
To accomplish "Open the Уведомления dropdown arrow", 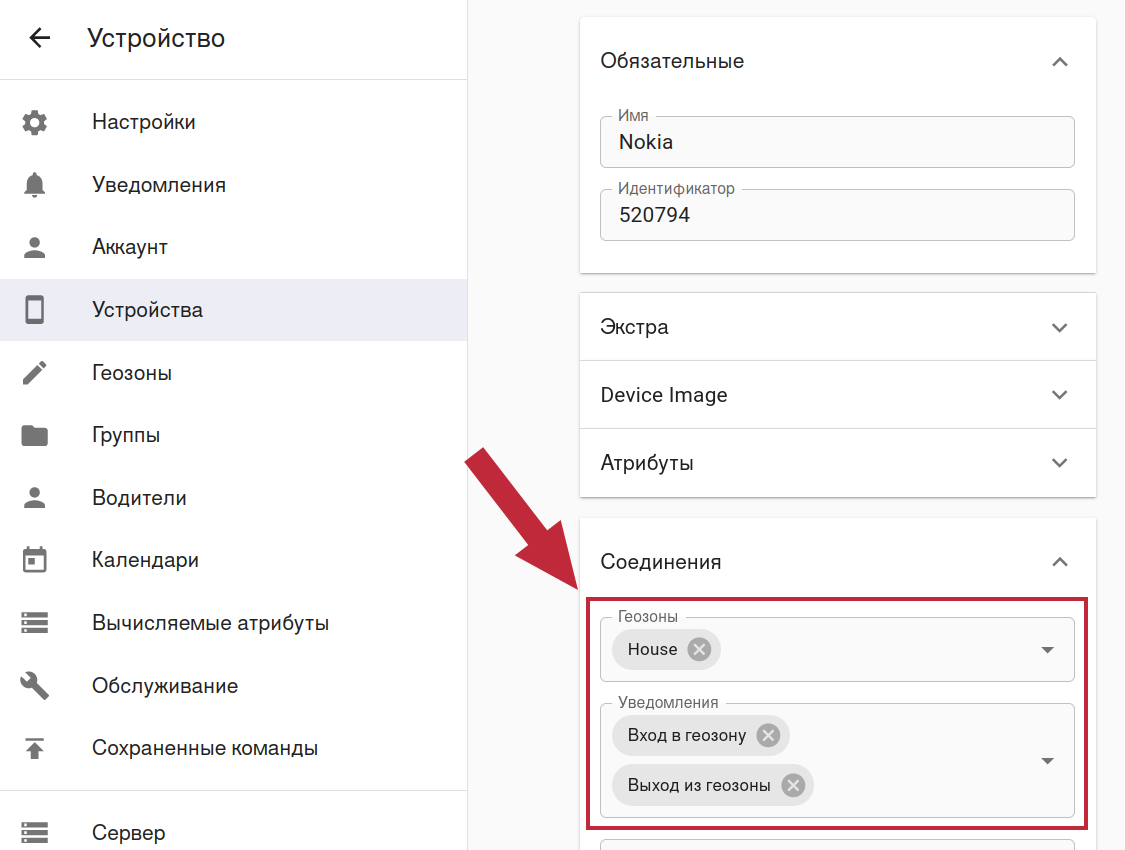I will 1047,761.
